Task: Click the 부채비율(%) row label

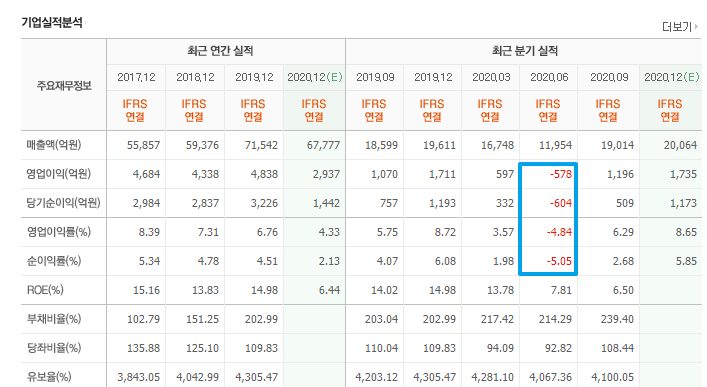Action: tap(54, 319)
